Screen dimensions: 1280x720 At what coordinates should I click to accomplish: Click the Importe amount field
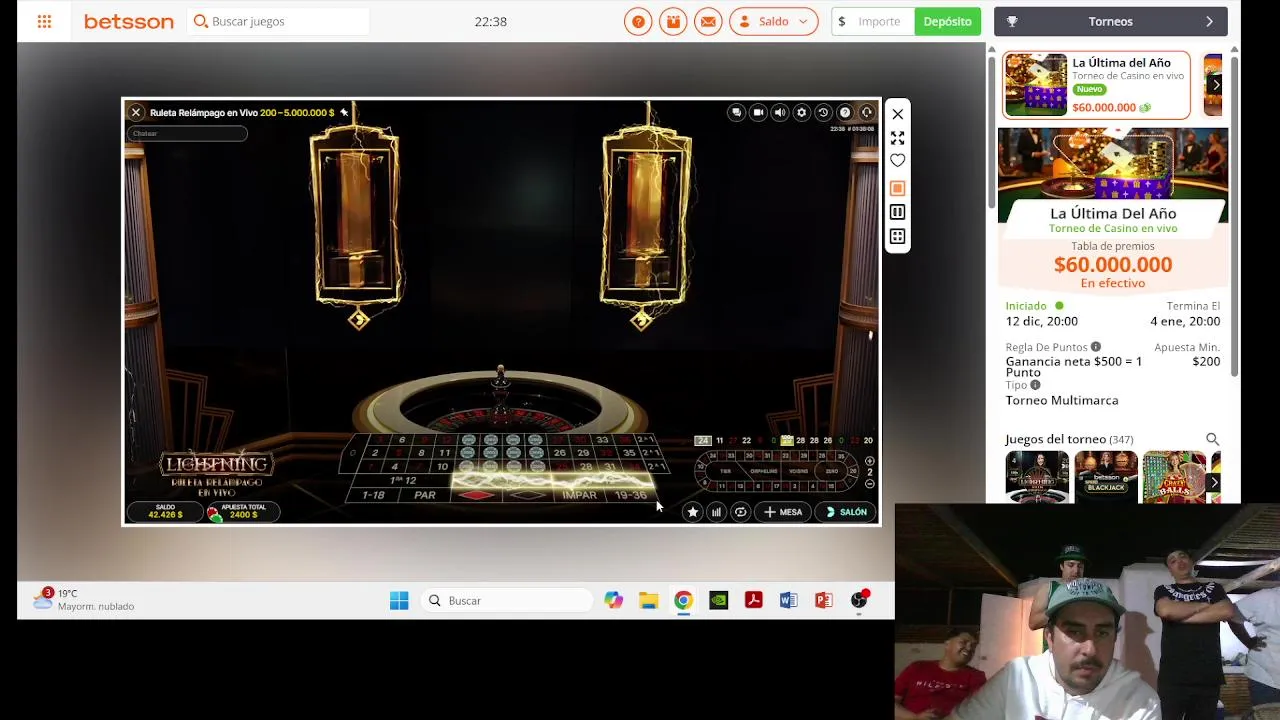[873, 21]
